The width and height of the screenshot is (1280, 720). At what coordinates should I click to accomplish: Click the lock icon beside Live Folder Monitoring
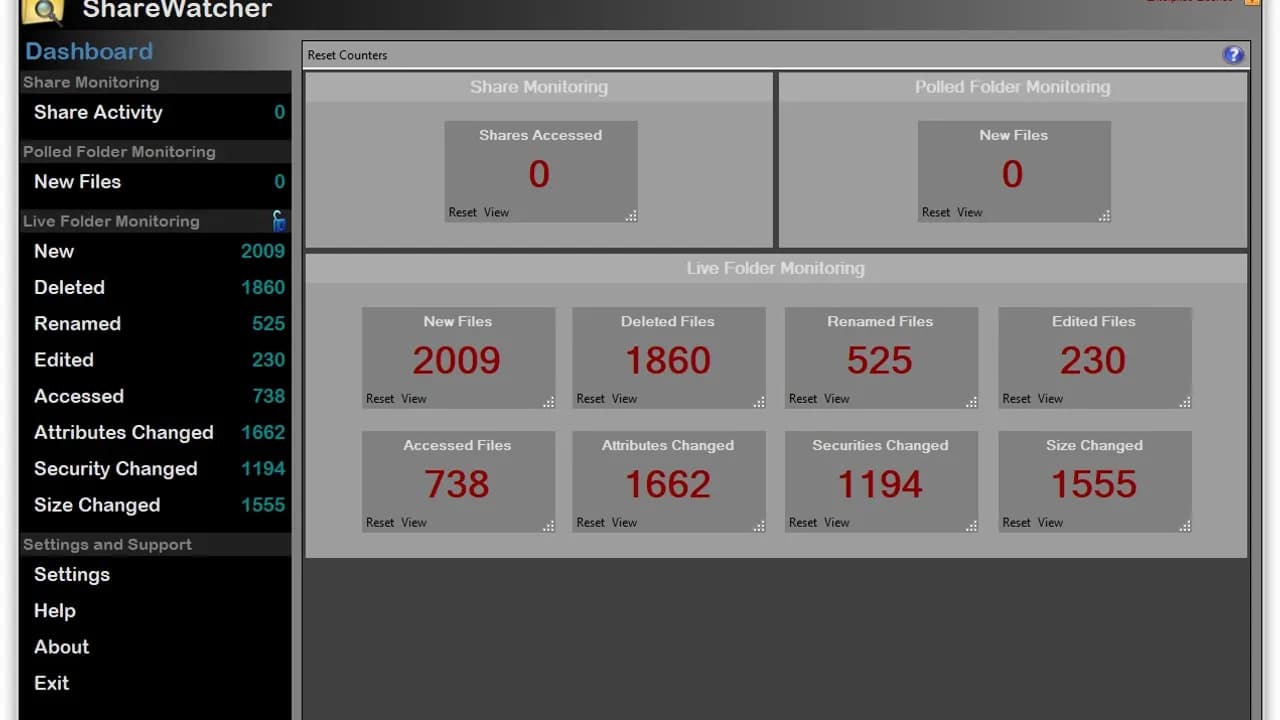tap(279, 221)
